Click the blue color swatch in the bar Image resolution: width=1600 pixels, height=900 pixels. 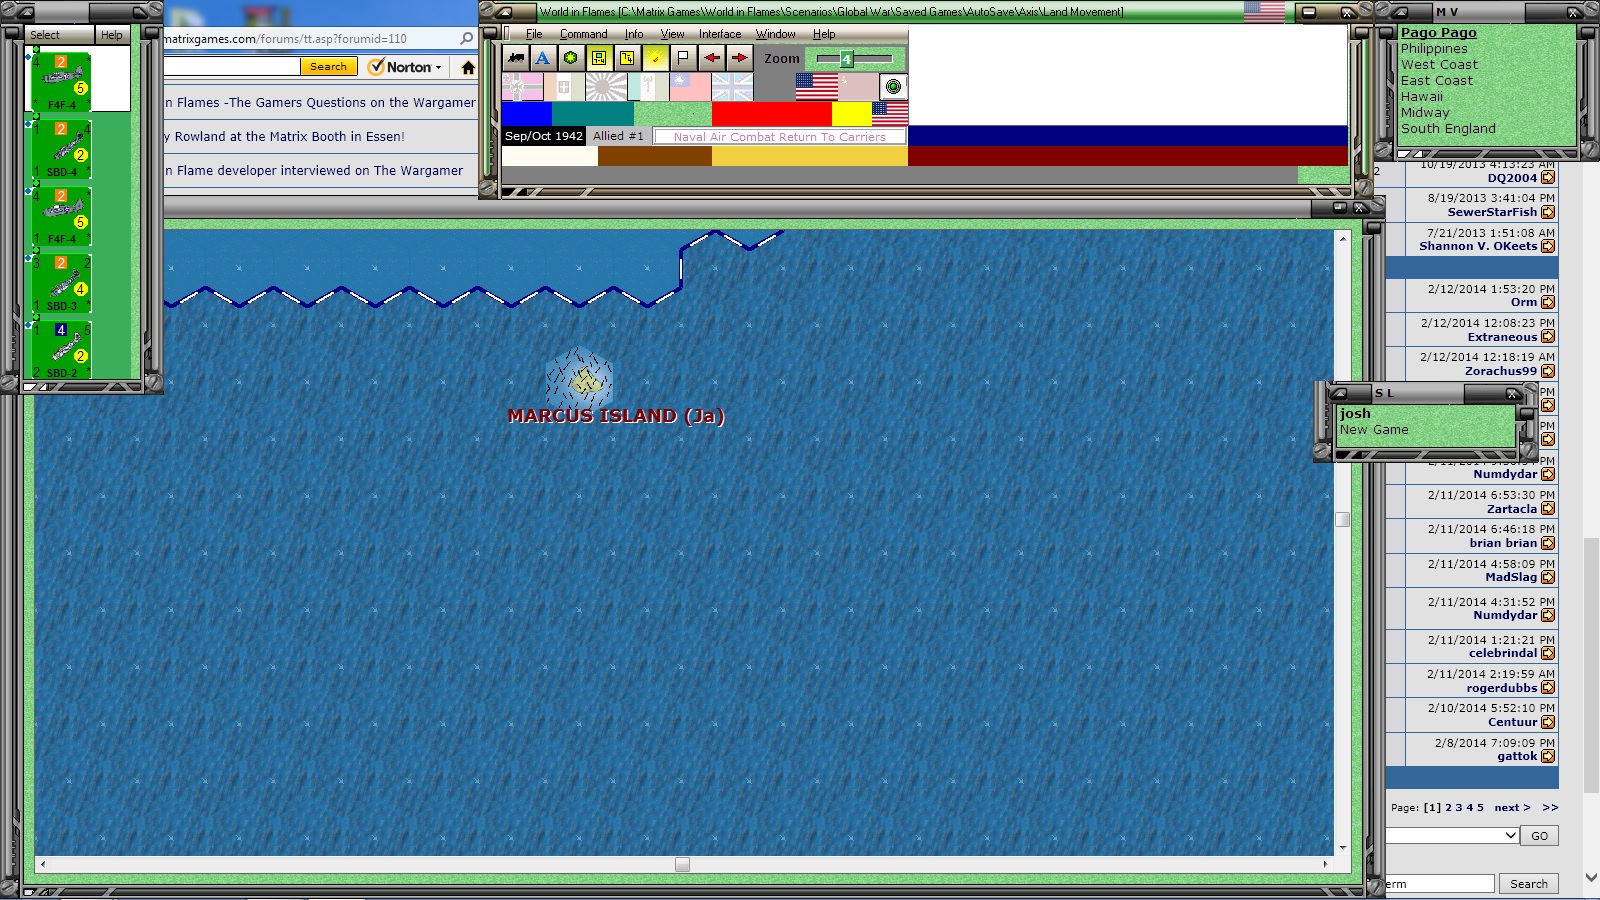(x=527, y=114)
